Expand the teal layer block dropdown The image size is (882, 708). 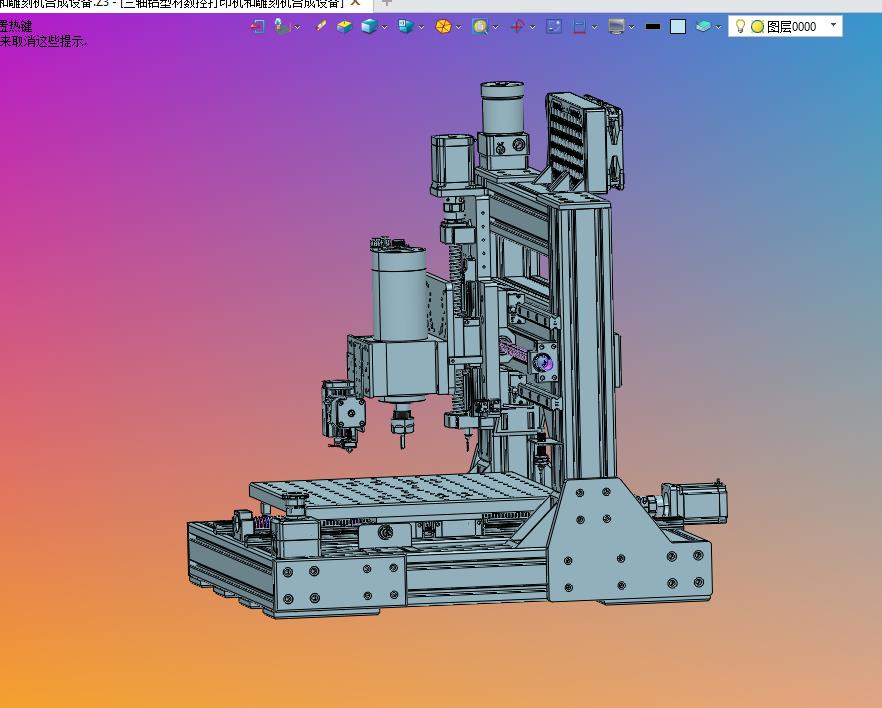[718, 27]
